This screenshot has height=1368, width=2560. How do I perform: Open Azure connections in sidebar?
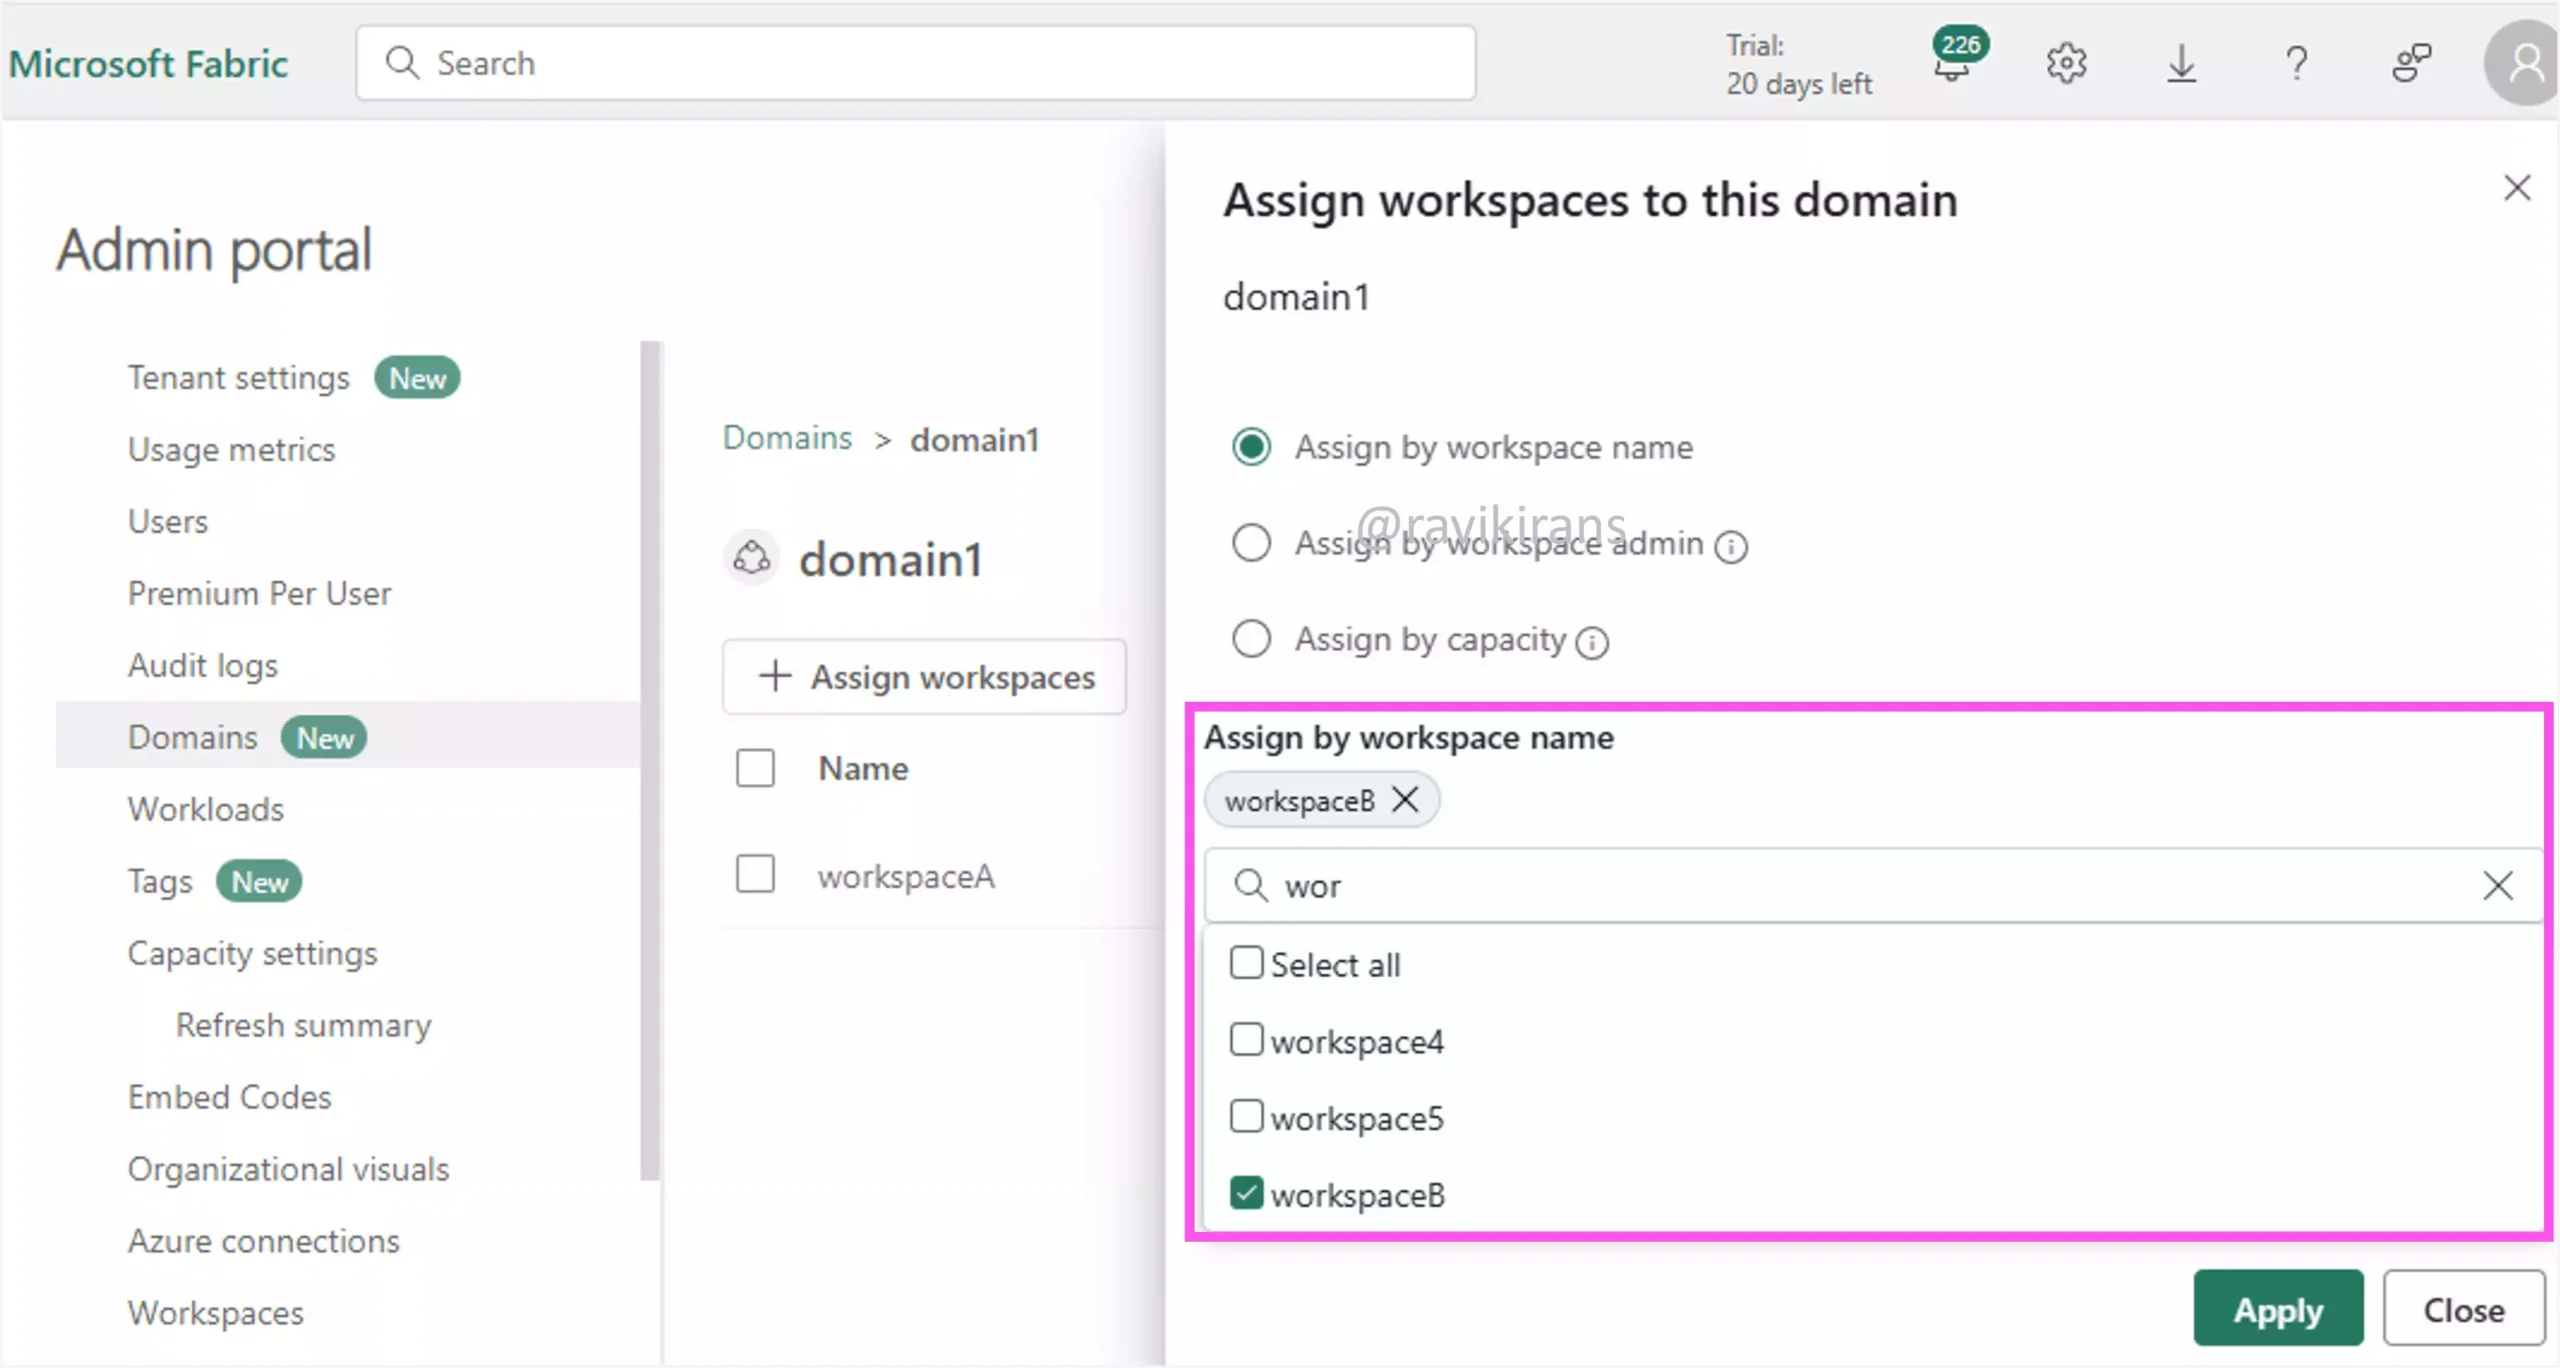[x=263, y=1242]
